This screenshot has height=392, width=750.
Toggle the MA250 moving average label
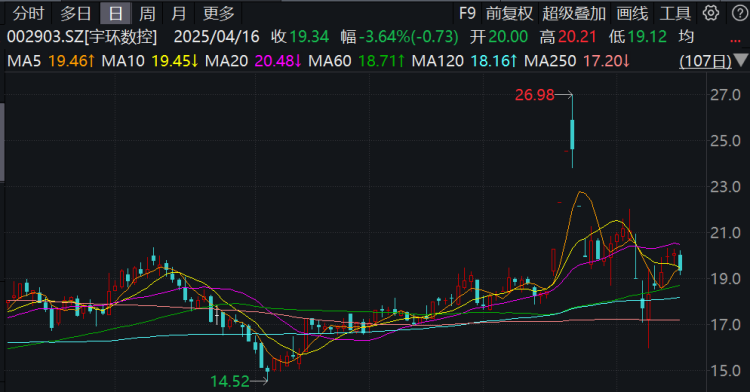(551, 61)
